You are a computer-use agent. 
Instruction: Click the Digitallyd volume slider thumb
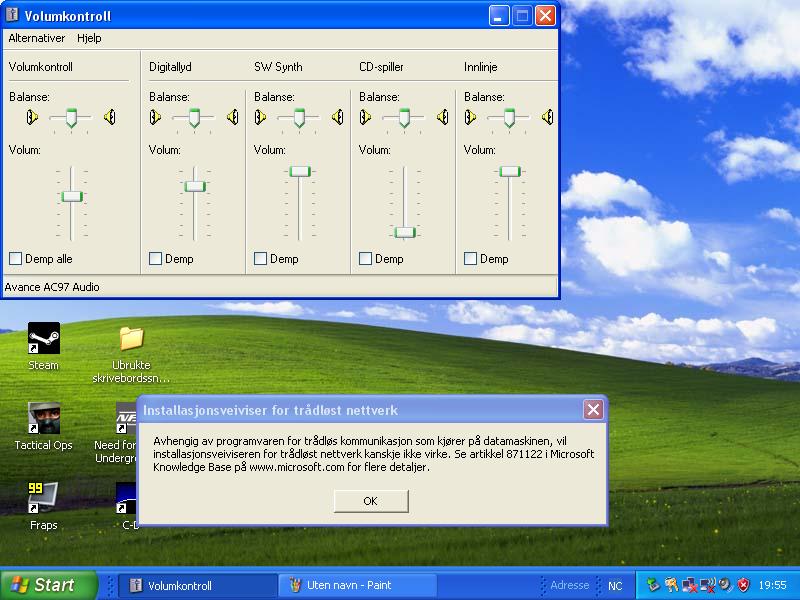pyautogui.click(x=195, y=186)
